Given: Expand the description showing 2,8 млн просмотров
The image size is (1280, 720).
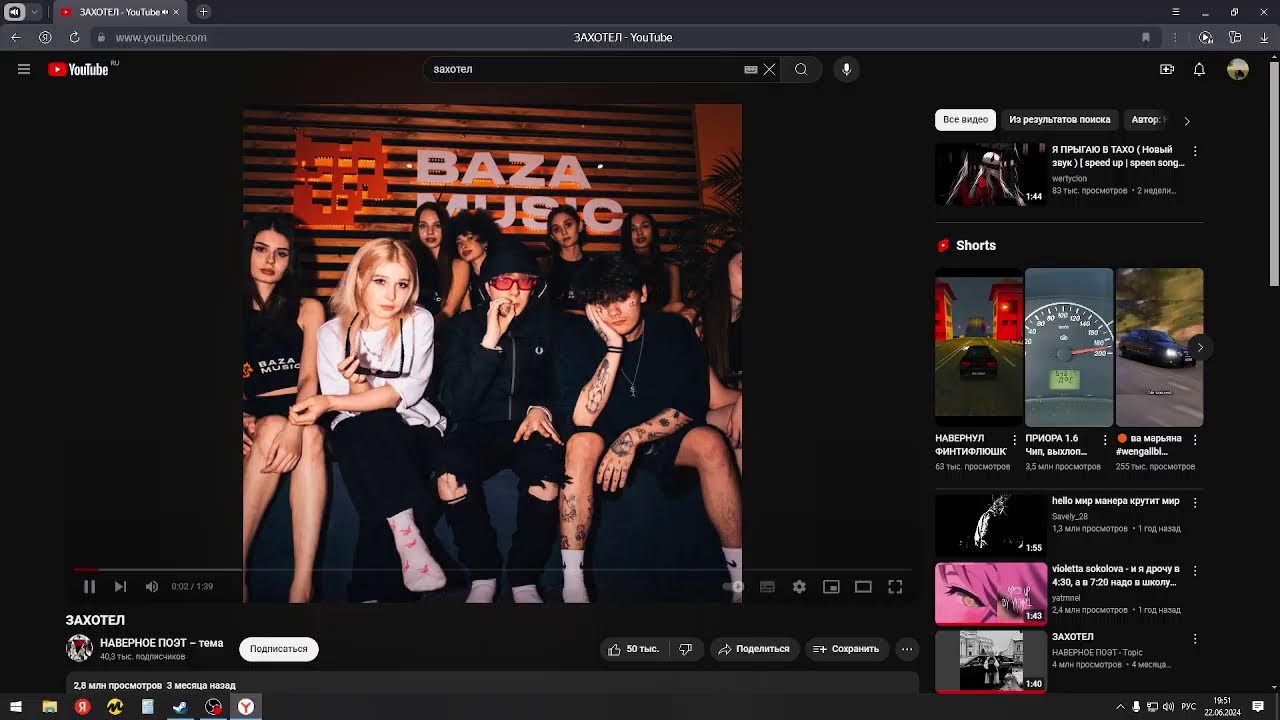Looking at the screenshot, I should tap(492, 684).
